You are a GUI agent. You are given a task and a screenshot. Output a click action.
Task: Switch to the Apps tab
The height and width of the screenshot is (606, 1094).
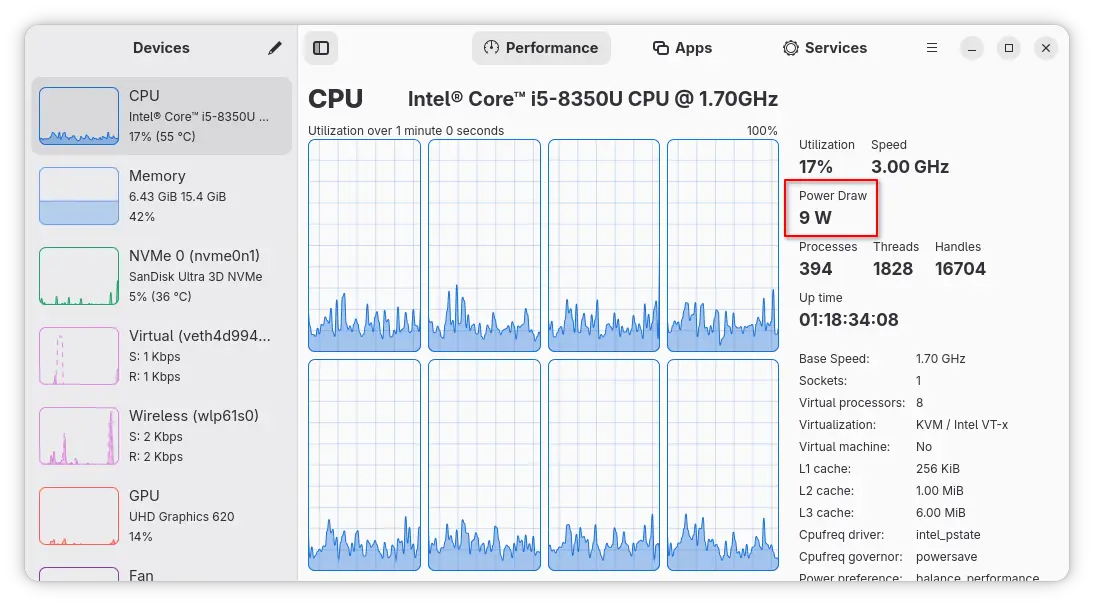(682, 48)
